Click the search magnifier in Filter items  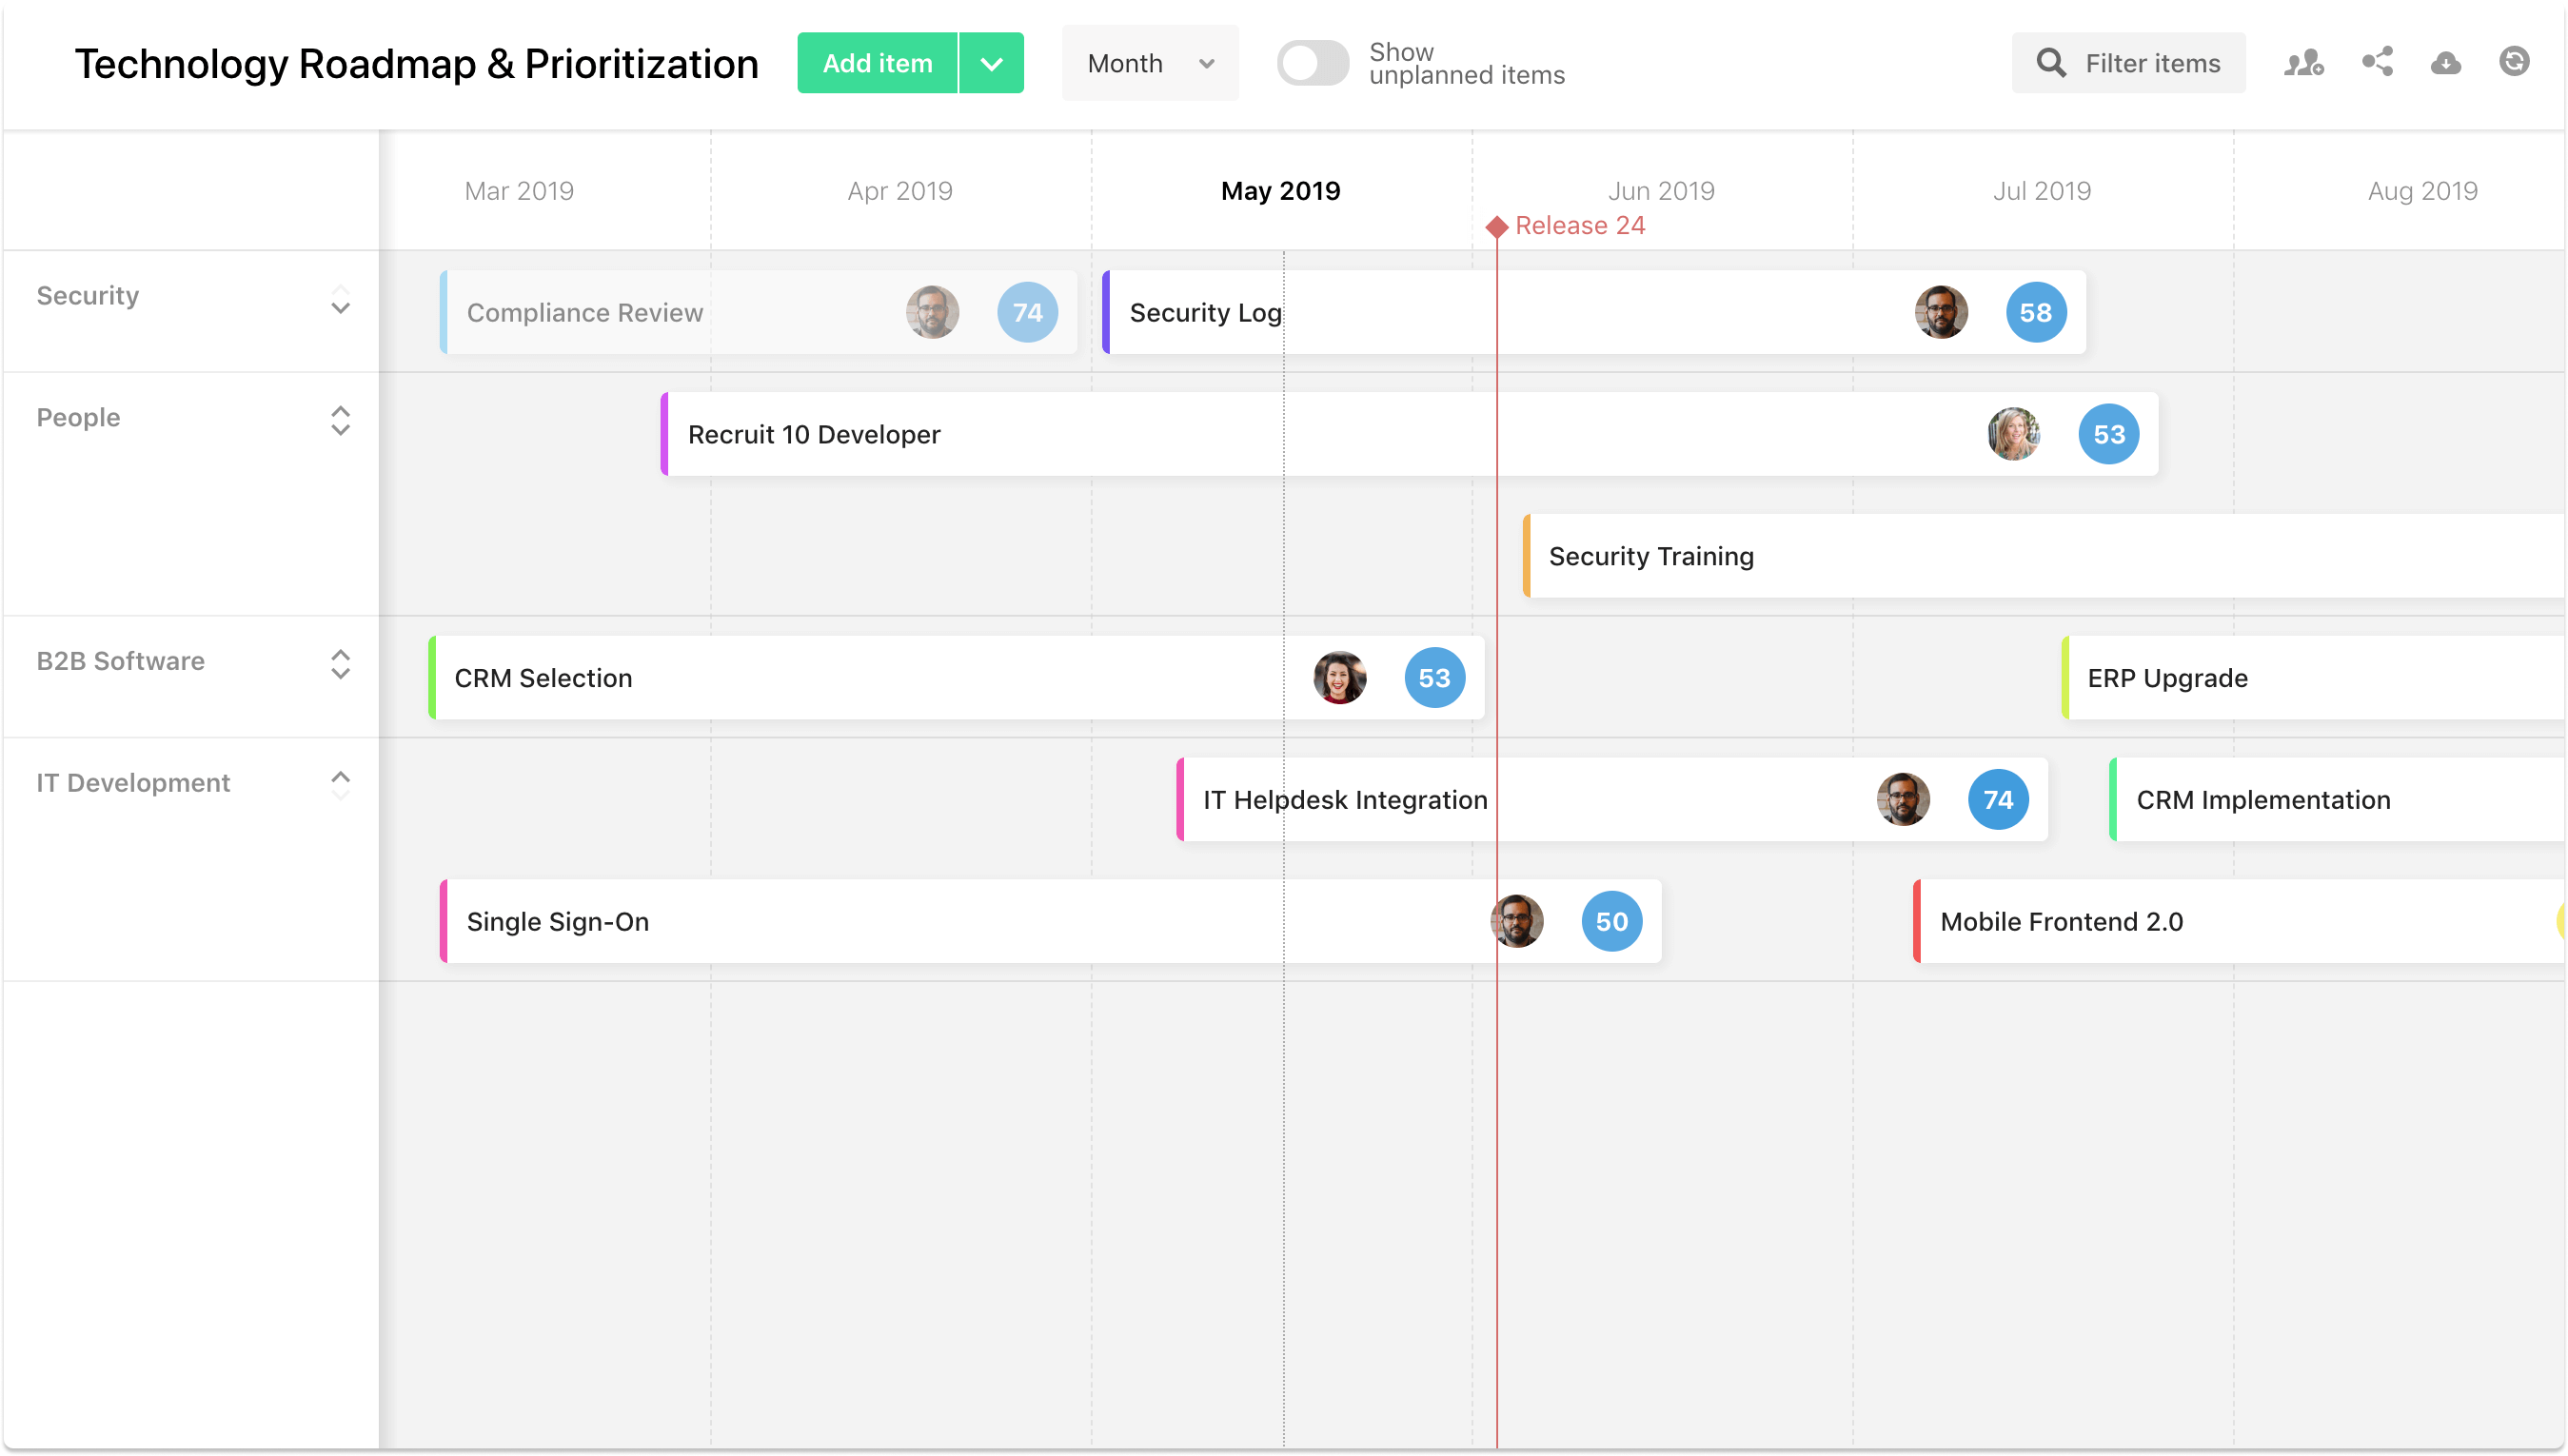tap(2052, 62)
